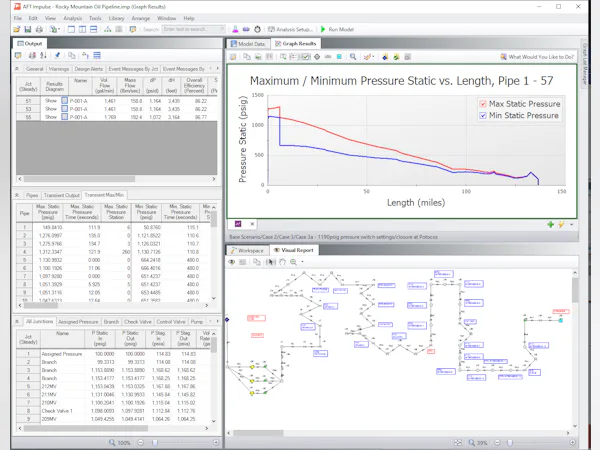The height and width of the screenshot is (450, 600).
Task: Click the eye icon in Visual Report toolbar
Action: tap(232, 262)
